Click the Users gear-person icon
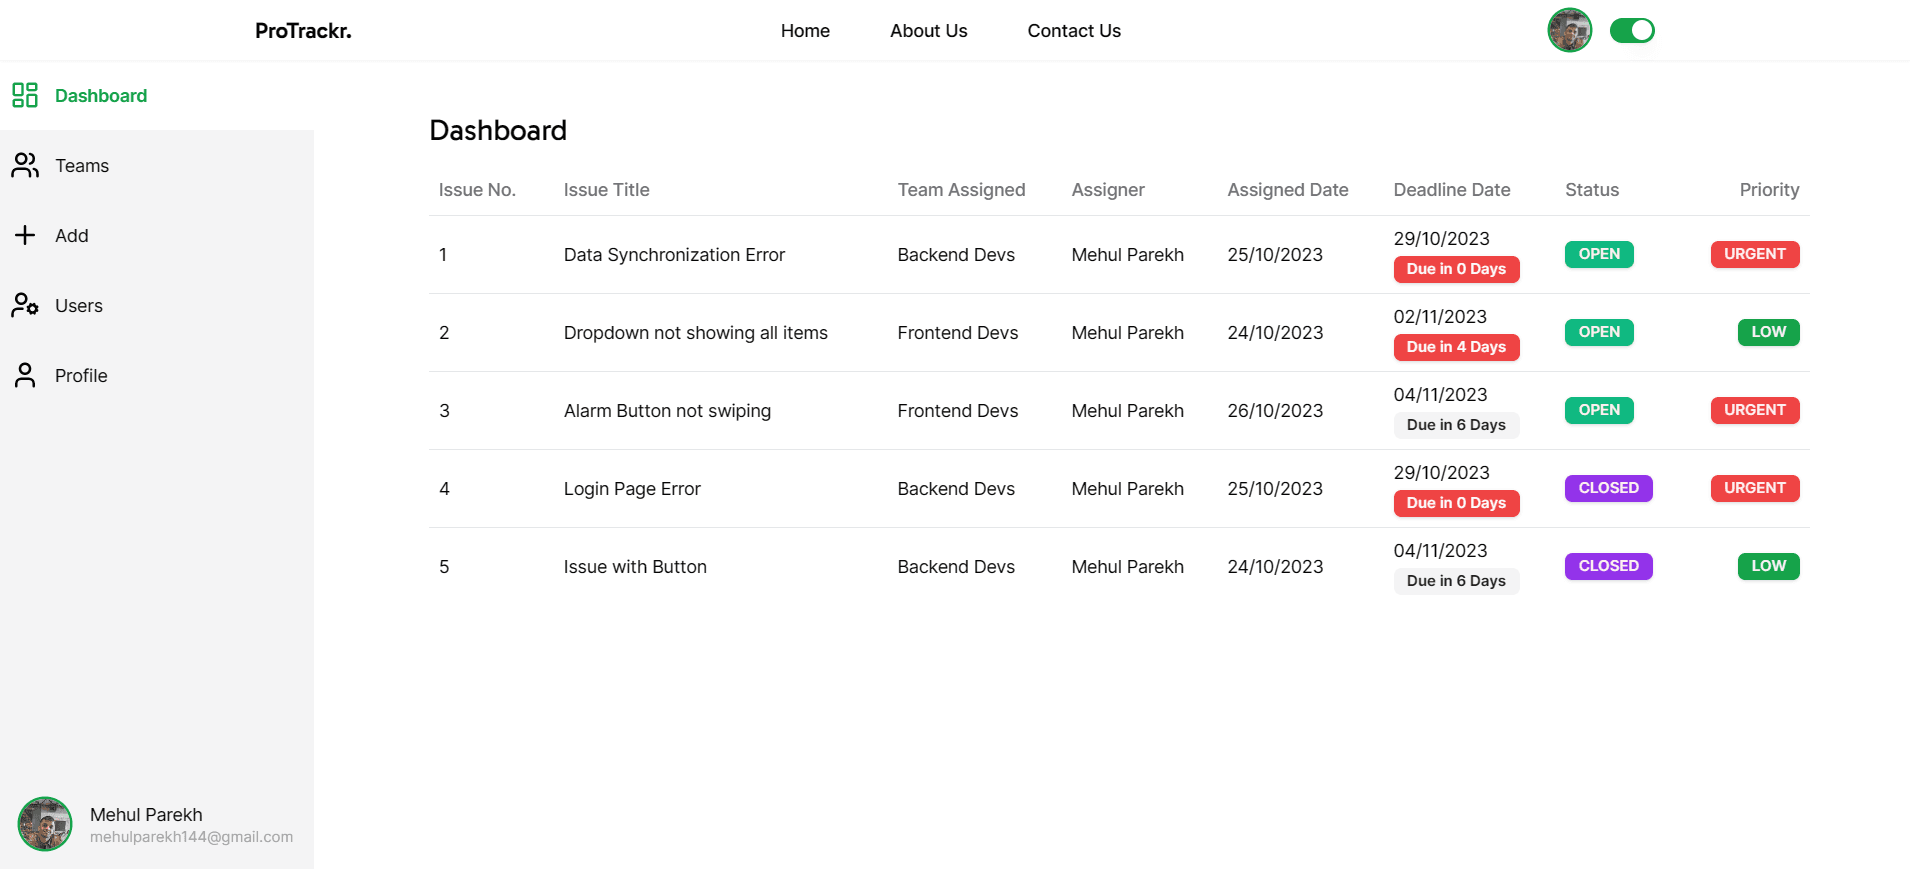 click(x=25, y=305)
